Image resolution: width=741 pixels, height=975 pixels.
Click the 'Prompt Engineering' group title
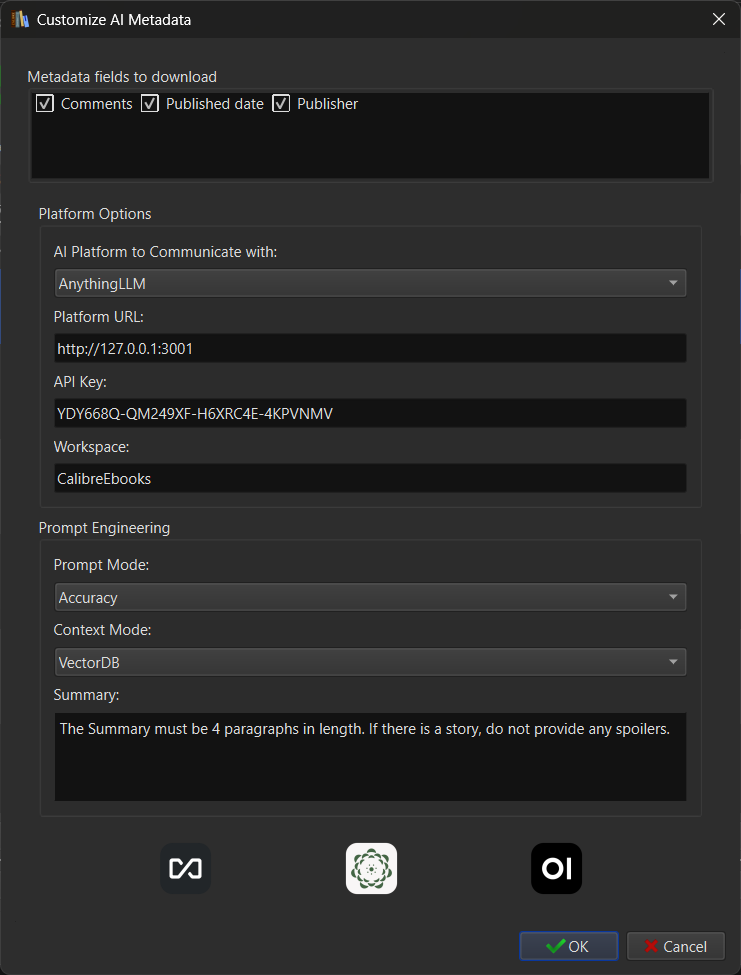(x=104, y=528)
